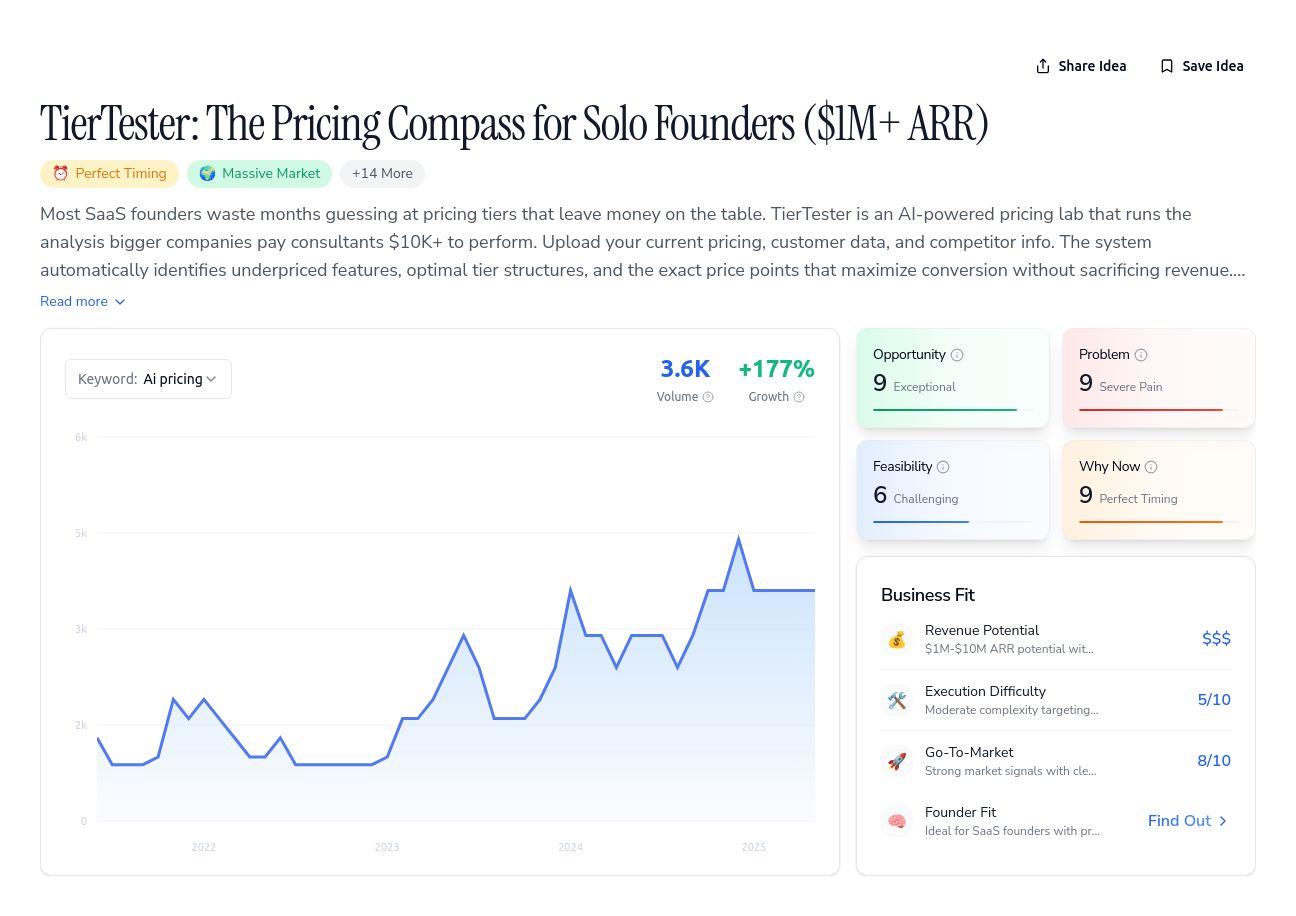Select the Massive Market tag
Image resolution: width=1296 pixels, height=916 pixels.
pos(259,173)
